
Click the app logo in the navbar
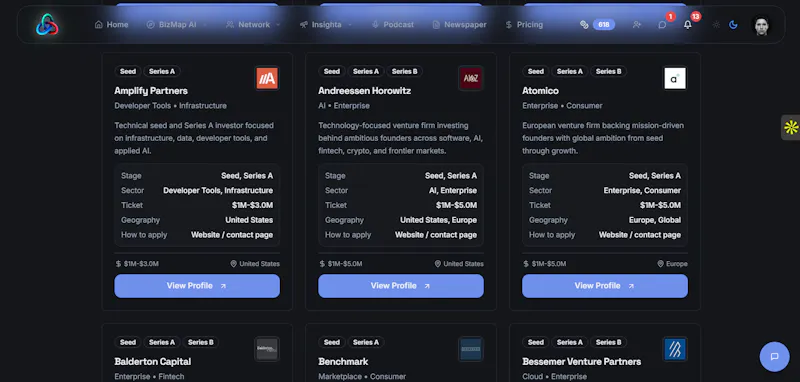(47, 24)
